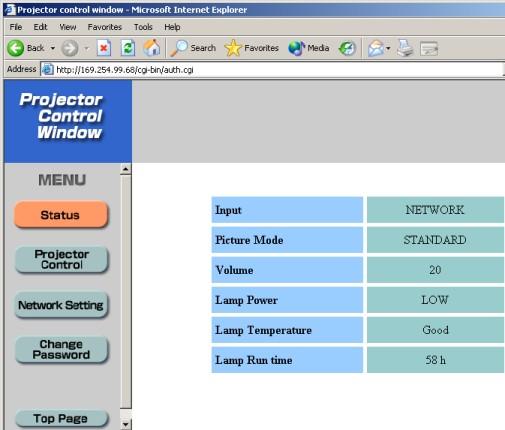
Task: Open Network Setting from the menu
Action: (x=61, y=305)
